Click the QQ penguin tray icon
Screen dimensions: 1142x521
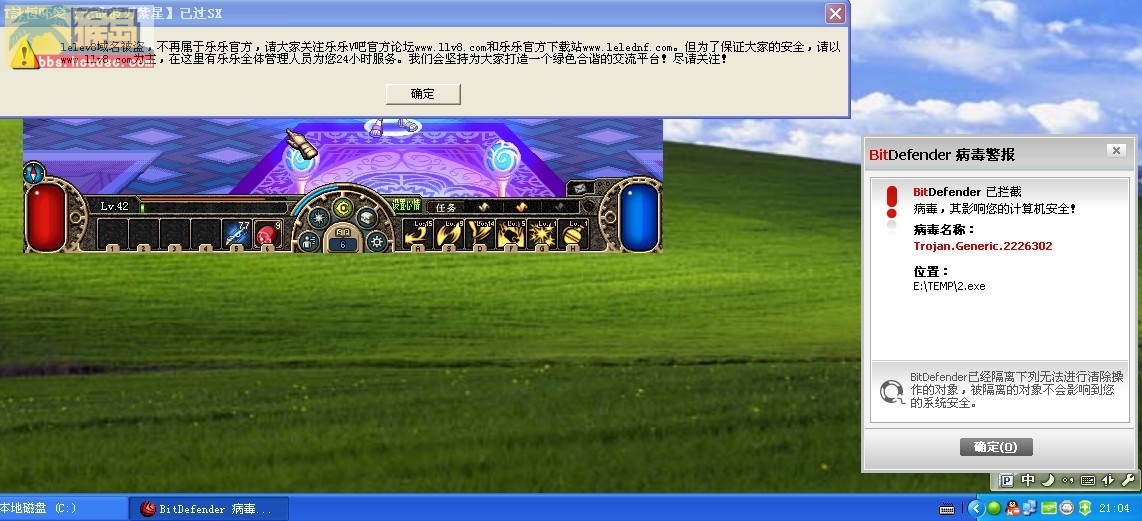1013,508
